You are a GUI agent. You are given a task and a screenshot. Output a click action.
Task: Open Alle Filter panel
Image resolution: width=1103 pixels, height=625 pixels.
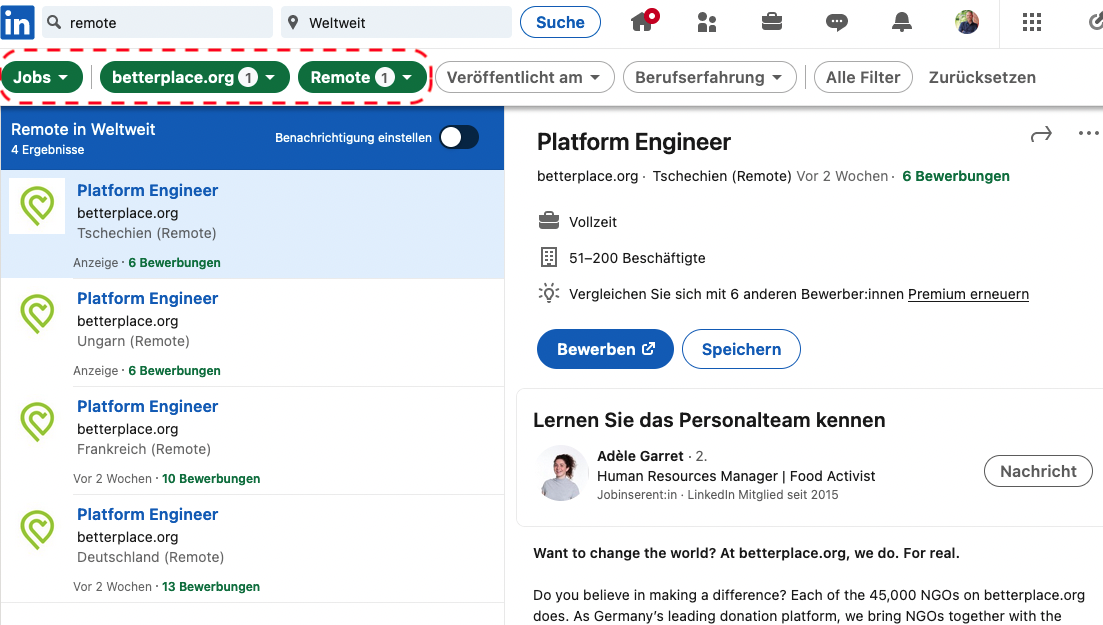point(863,77)
